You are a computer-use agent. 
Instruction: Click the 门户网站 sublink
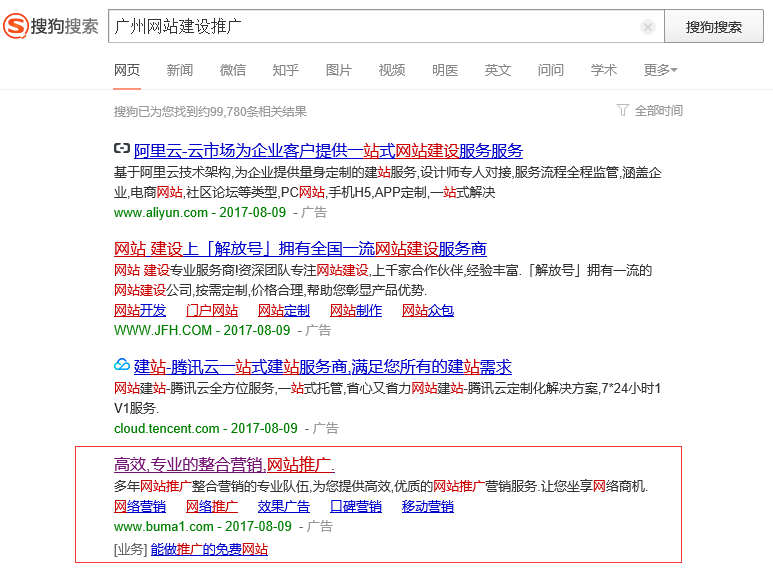(x=212, y=310)
